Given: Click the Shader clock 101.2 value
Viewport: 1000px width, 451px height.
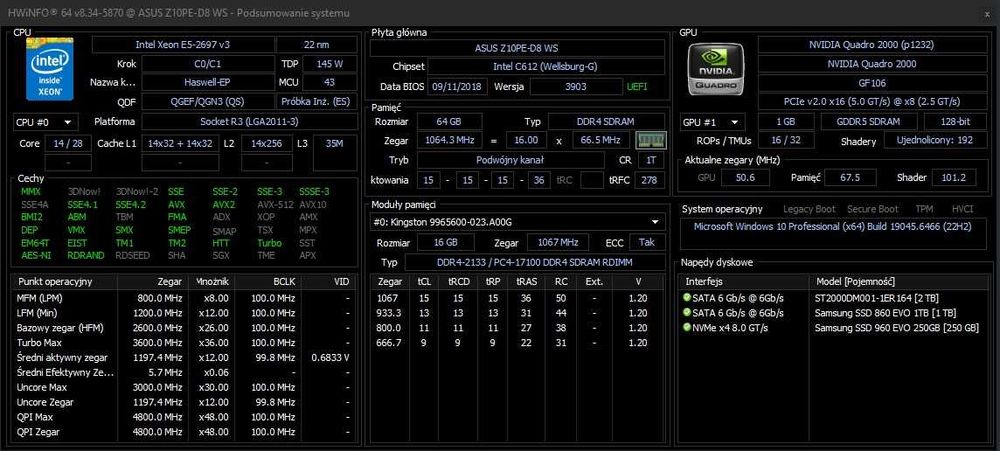Looking at the screenshot, I should pyautogui.click(x=953, y=177).
